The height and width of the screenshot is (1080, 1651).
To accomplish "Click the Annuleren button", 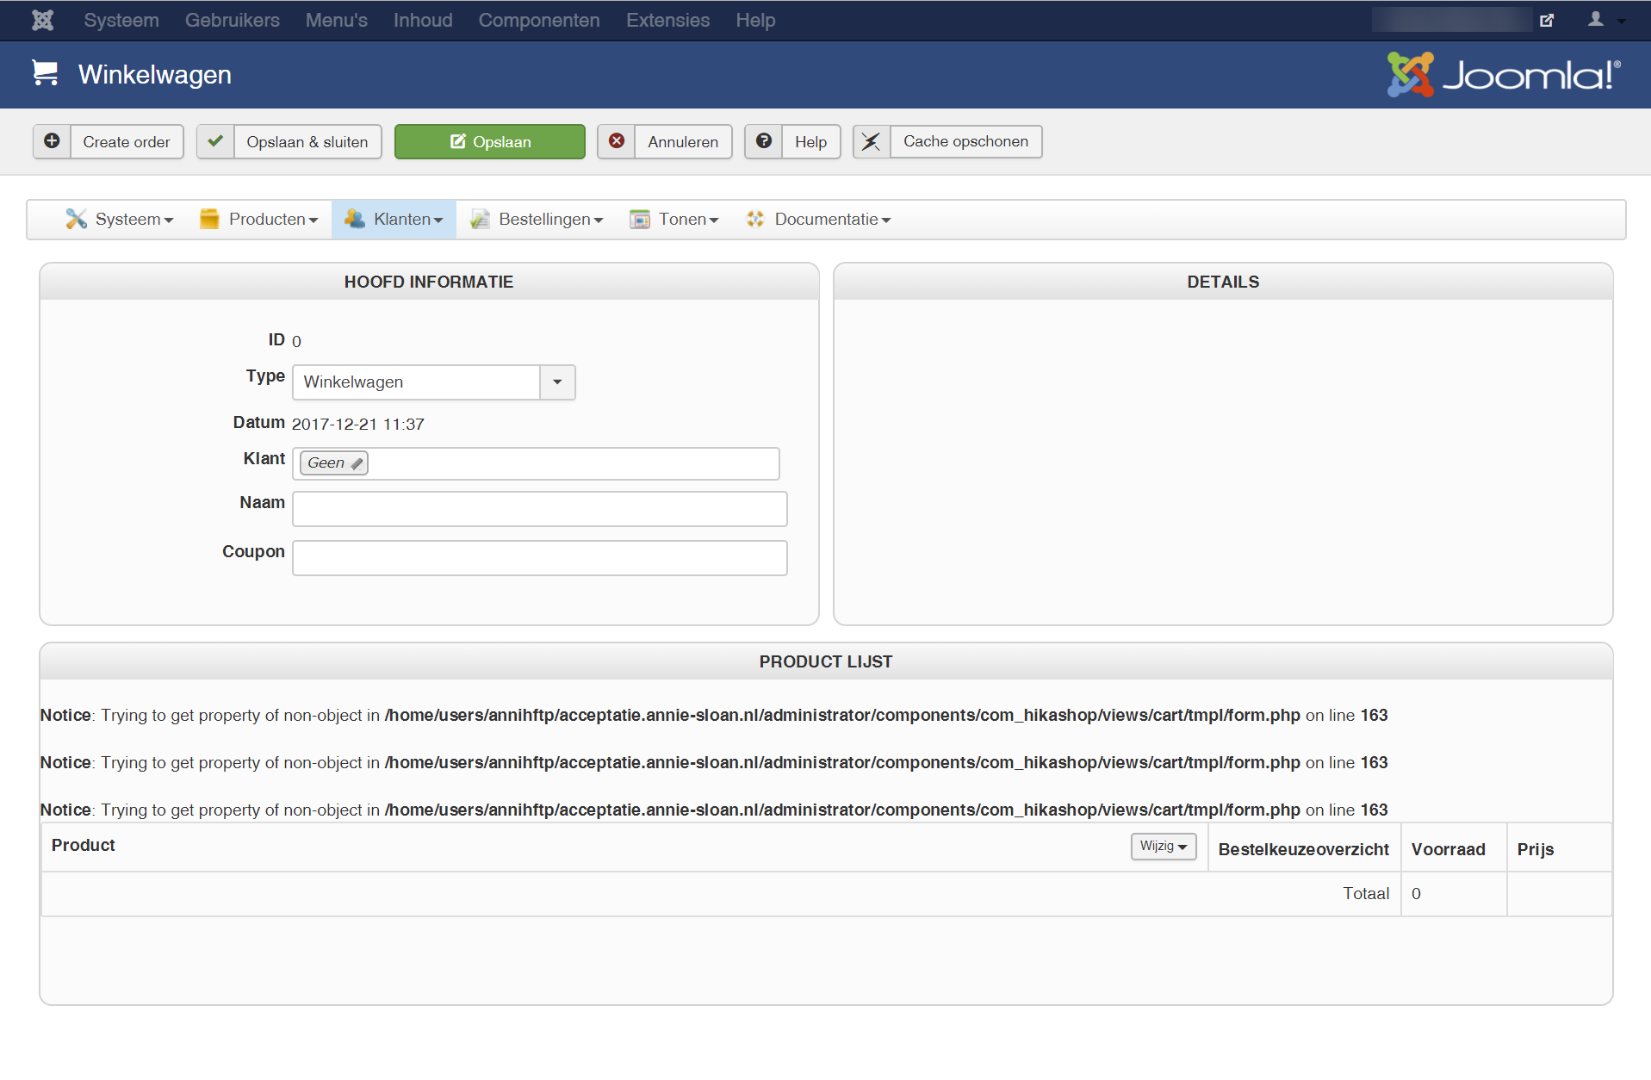I will coord(665,141).
